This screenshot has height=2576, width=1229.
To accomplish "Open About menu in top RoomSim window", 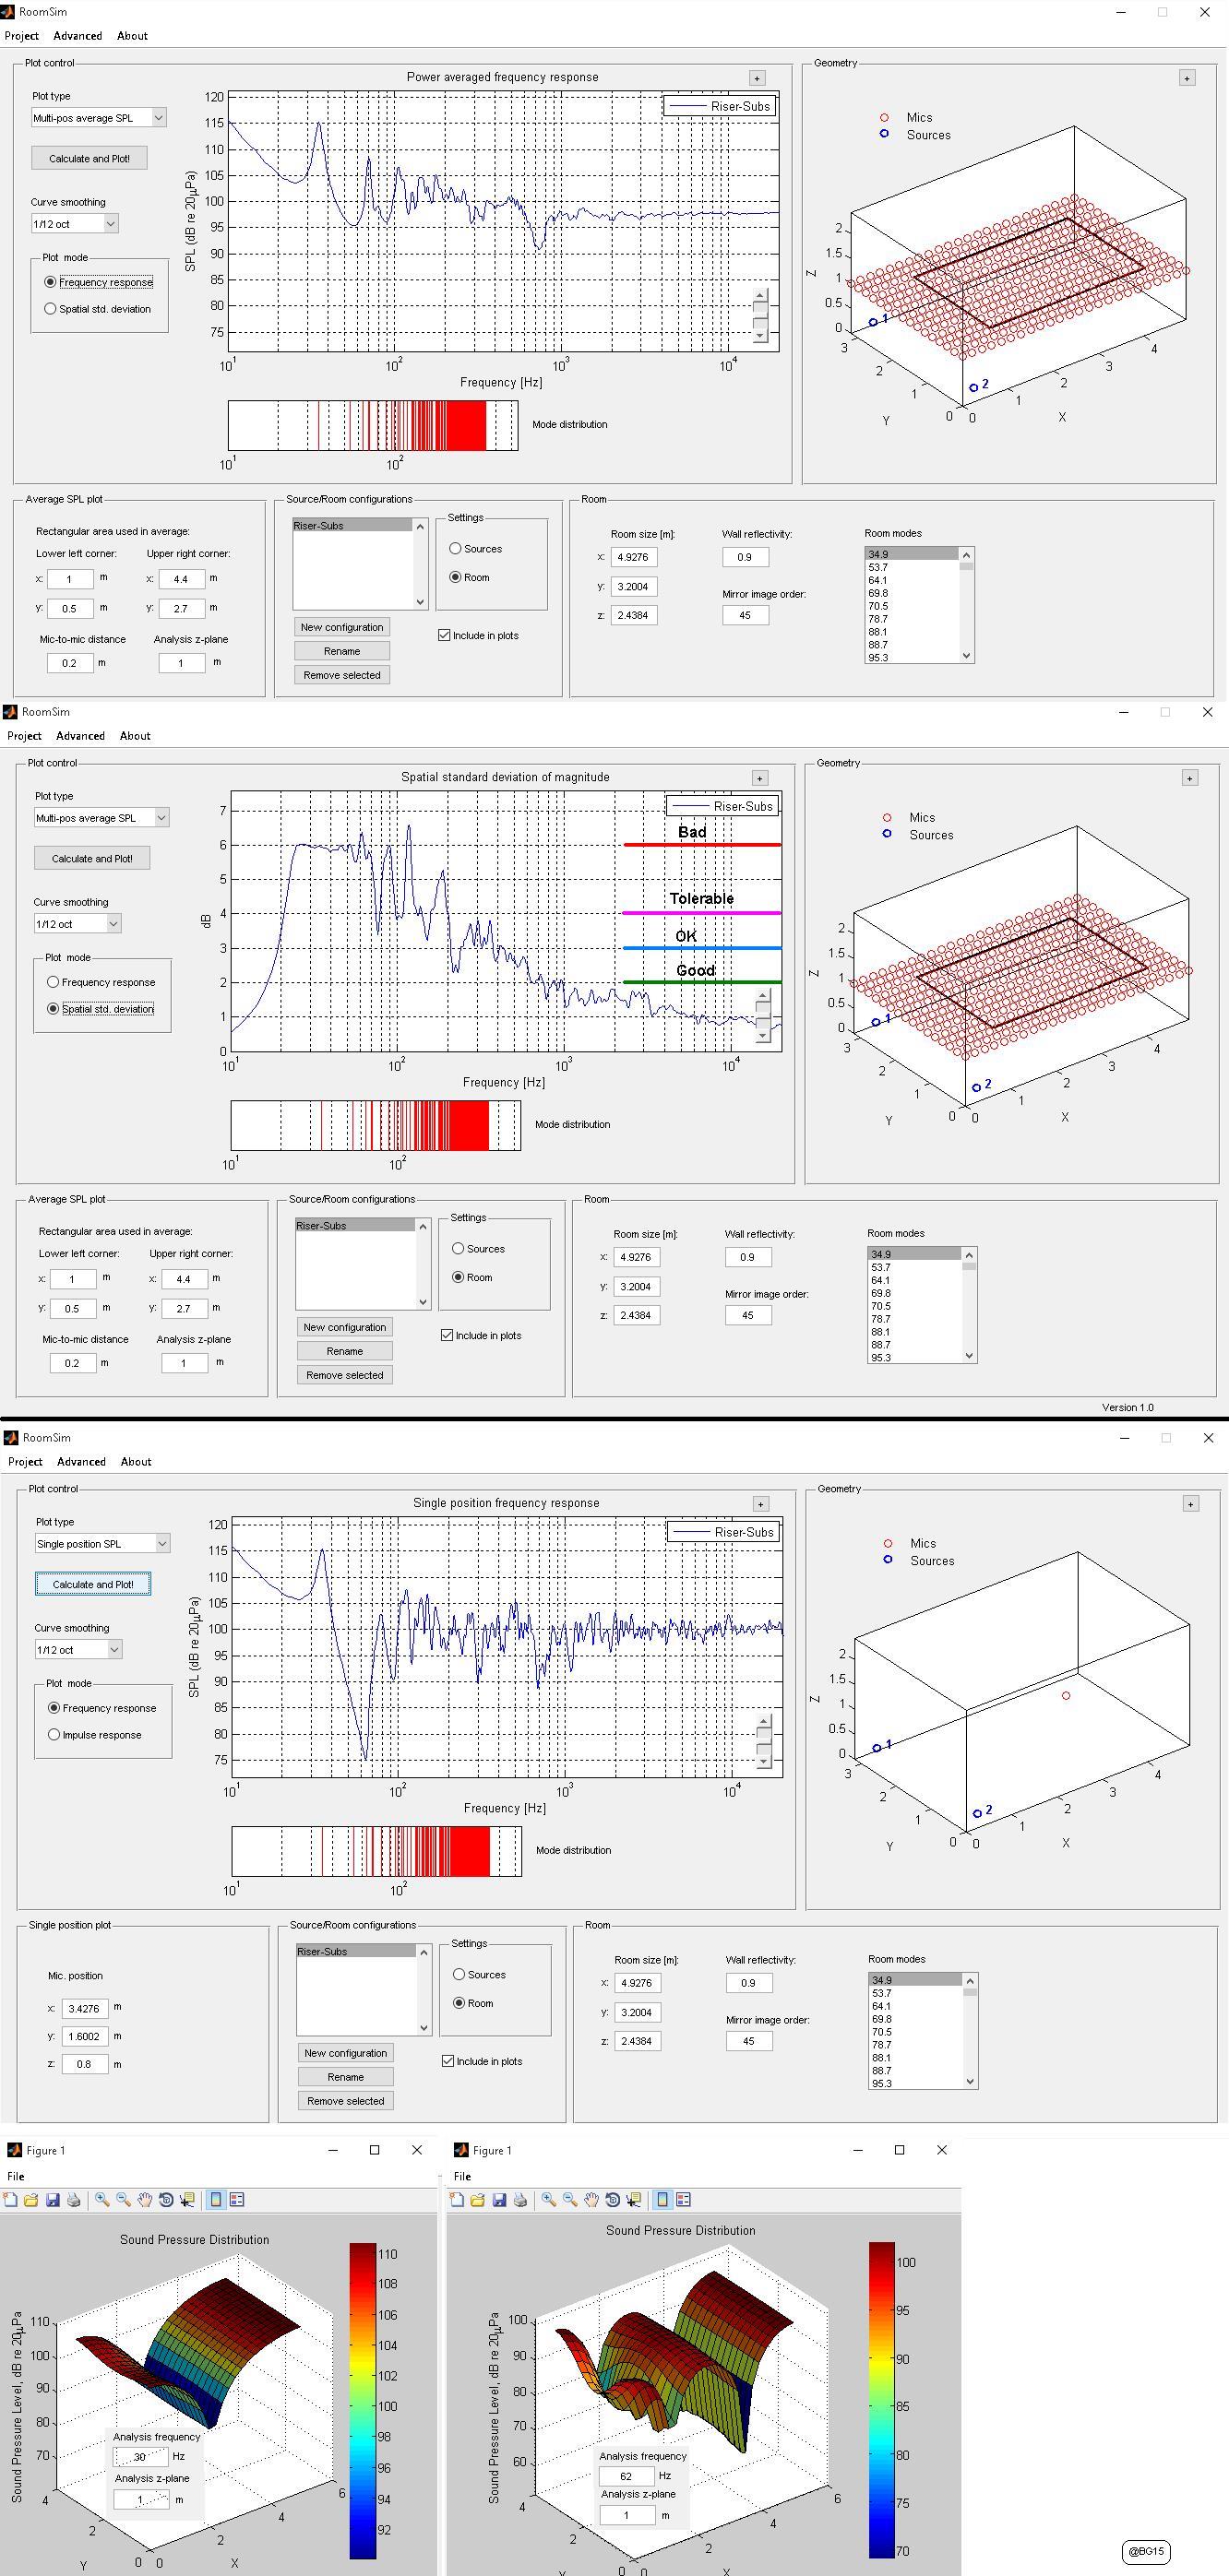I will tap(132, 36).
